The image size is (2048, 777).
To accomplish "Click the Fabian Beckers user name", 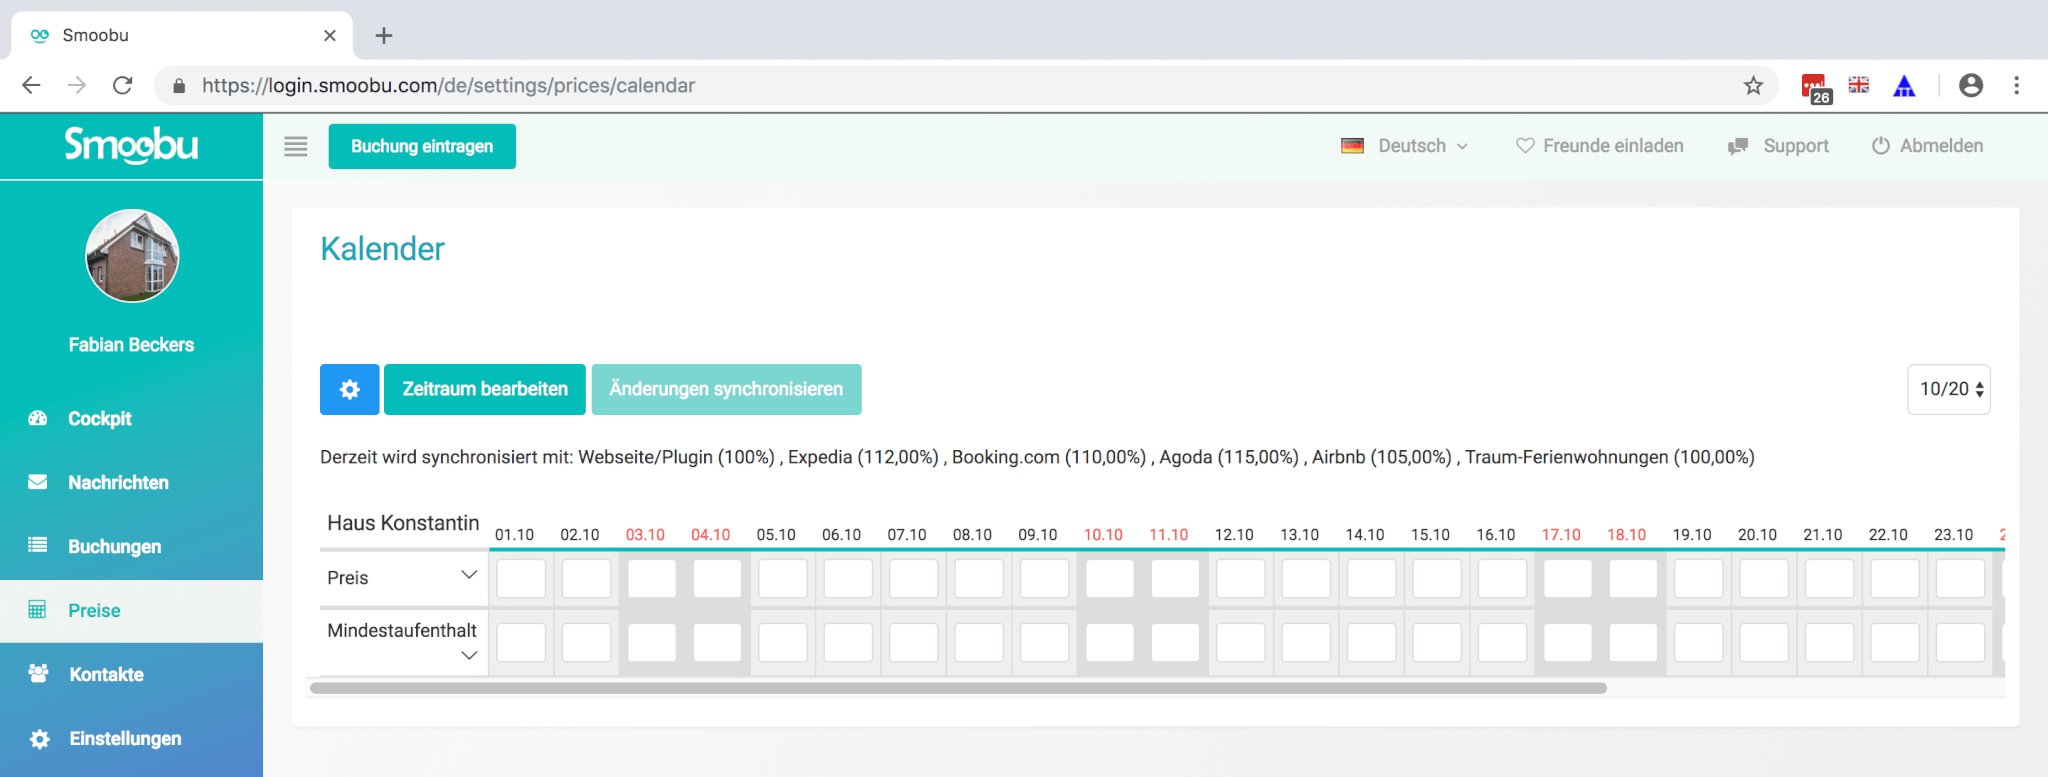I will (x=131, y=345).
